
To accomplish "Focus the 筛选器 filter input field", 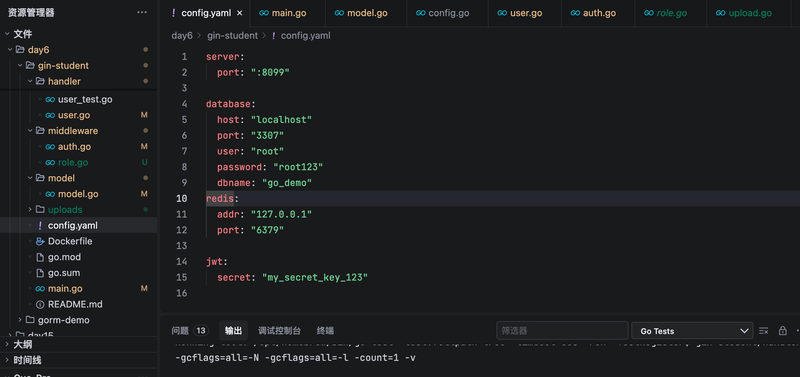I will click(562, 331).
